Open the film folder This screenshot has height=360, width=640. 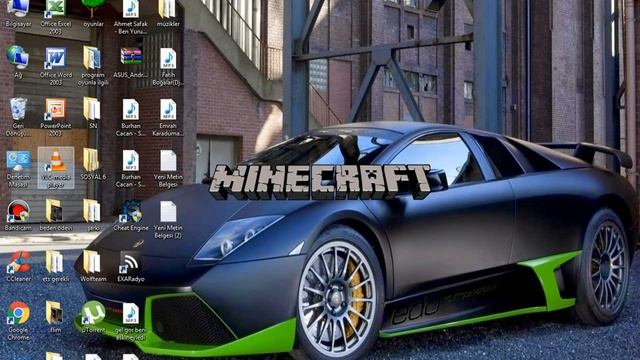point(55,317)
